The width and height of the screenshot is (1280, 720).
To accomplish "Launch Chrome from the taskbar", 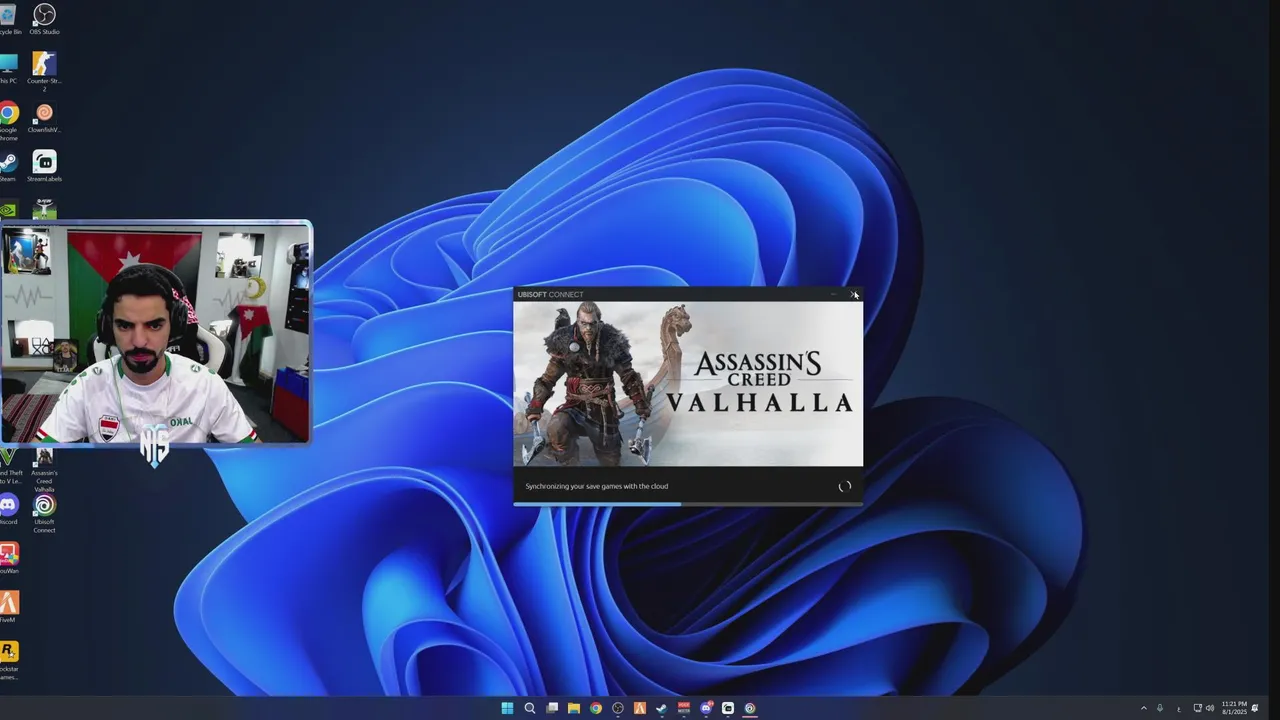I will pyautogui.click(x=596, y=708).
